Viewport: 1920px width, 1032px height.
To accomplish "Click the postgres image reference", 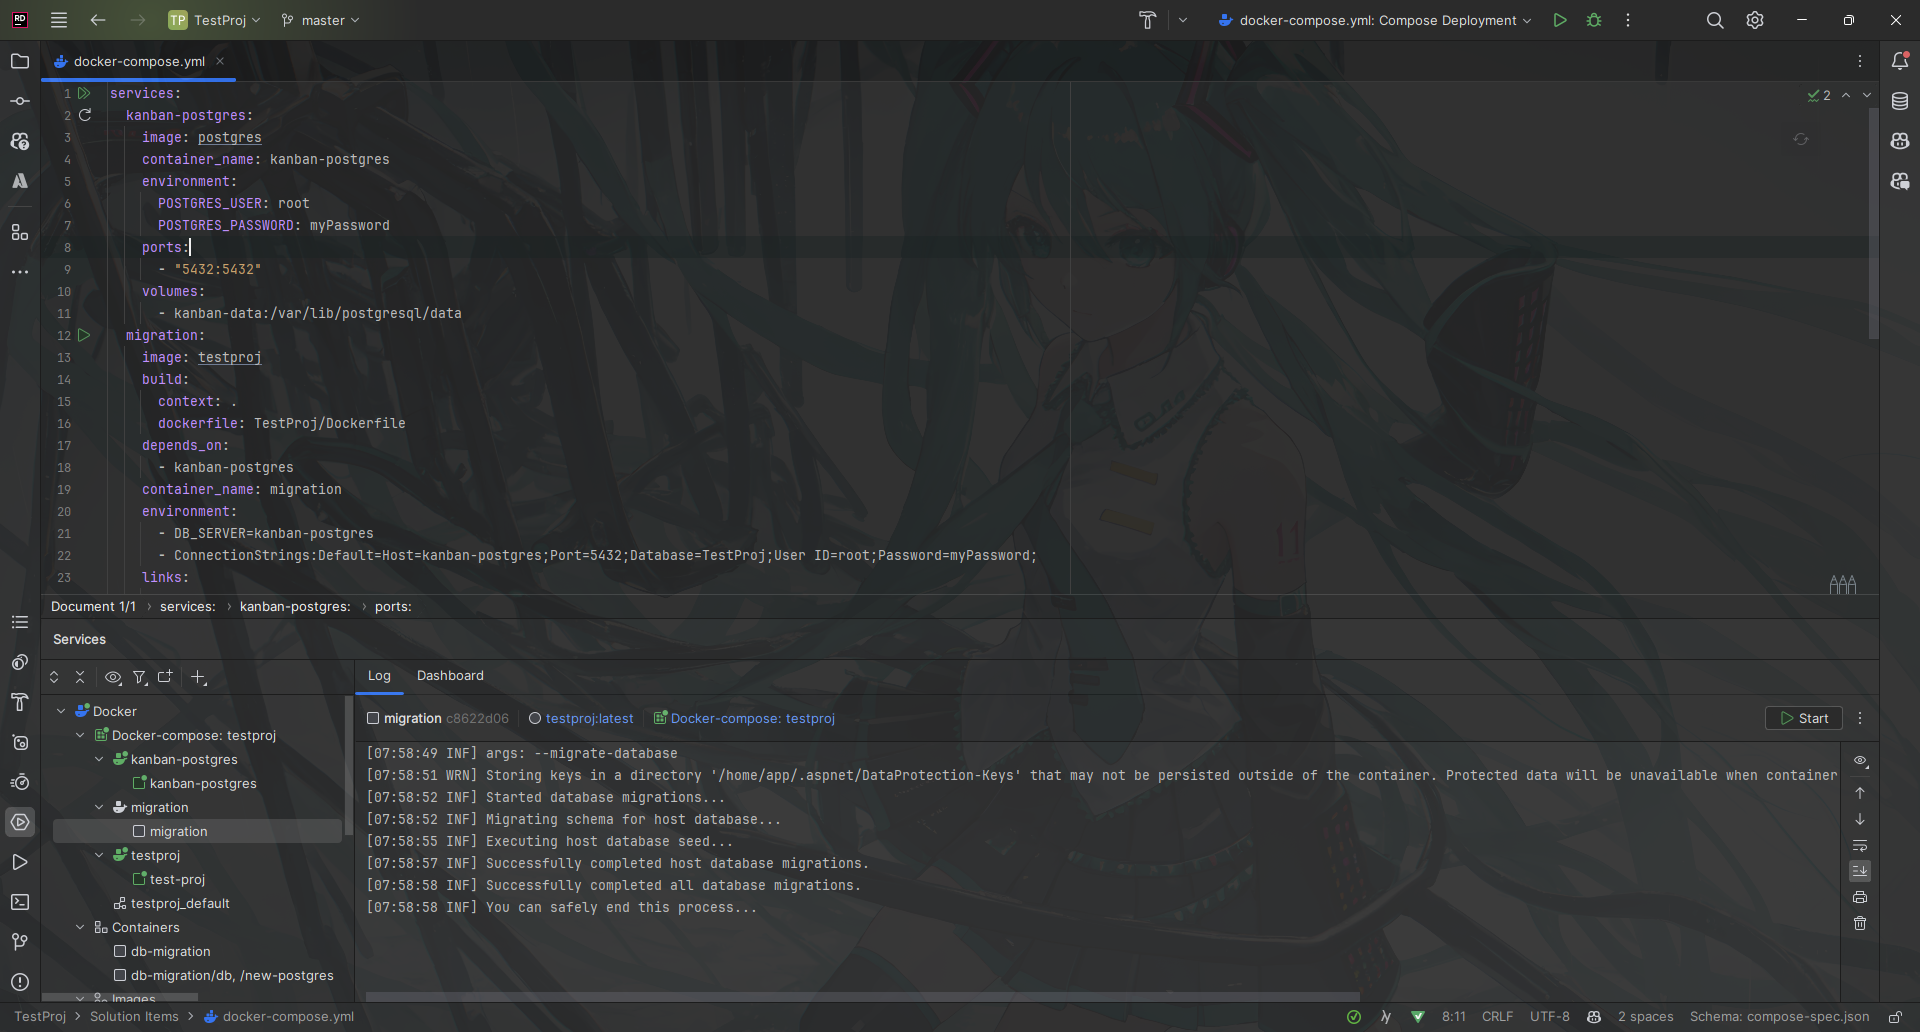I will 229,137.
